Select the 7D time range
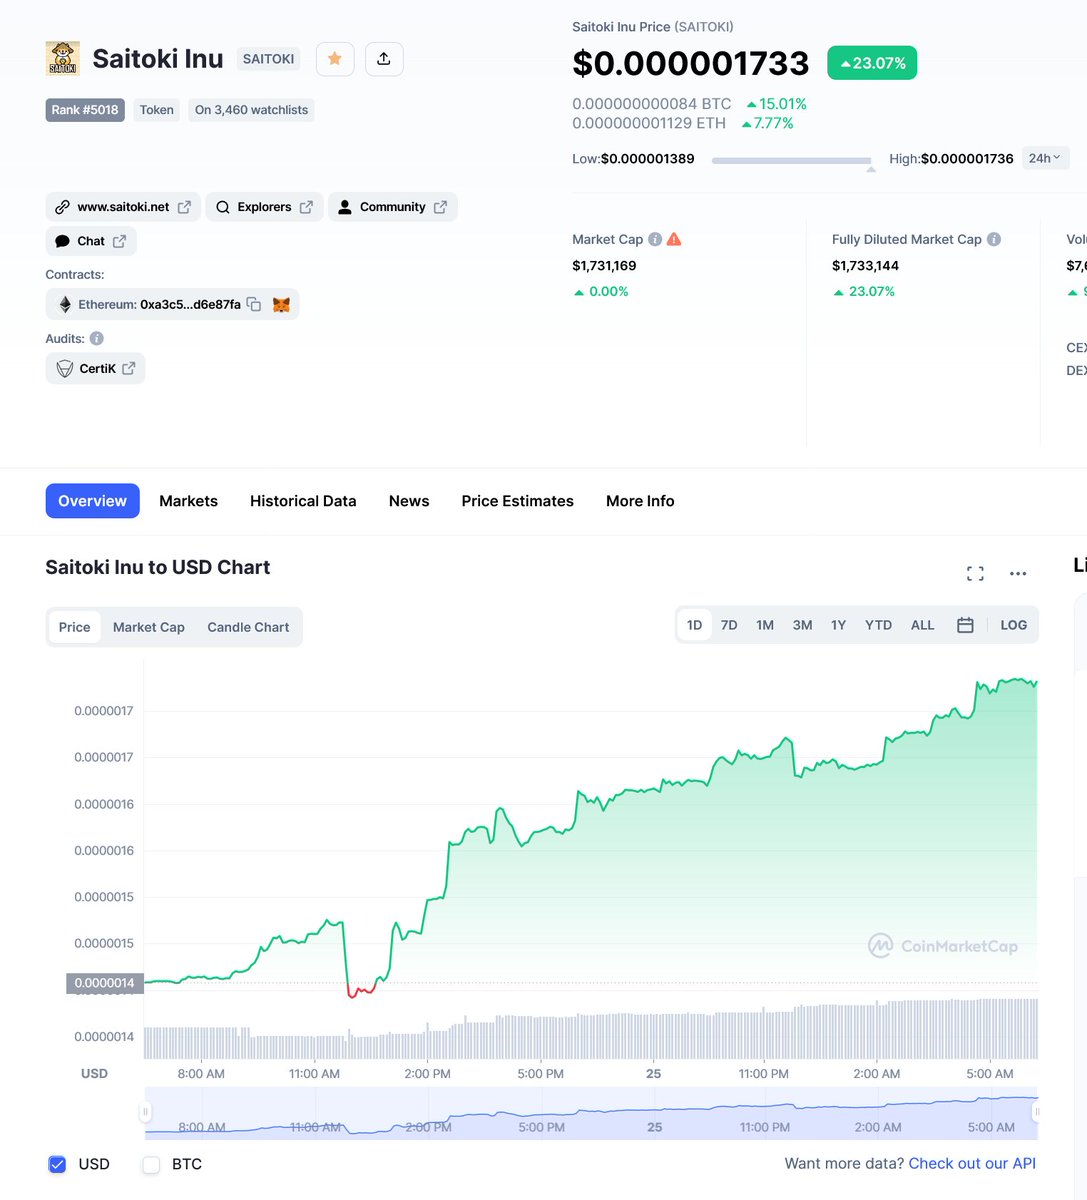 (x=729, y=625)
